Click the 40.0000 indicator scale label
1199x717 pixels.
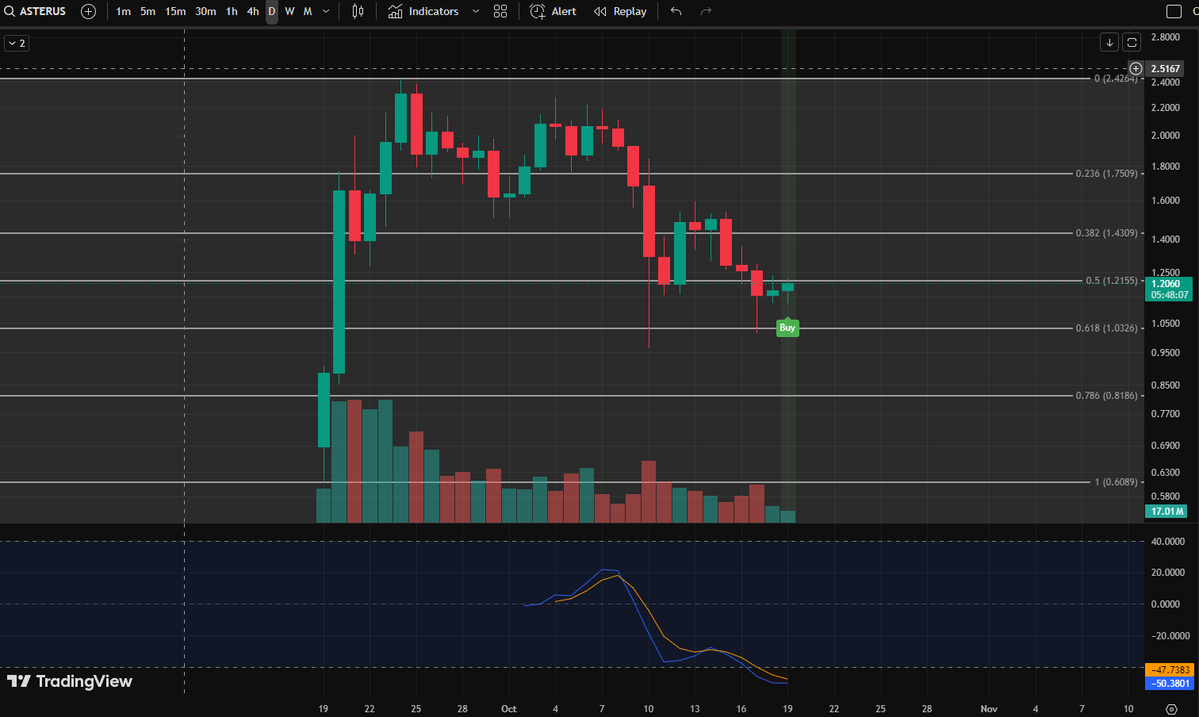pyautogui.click(x=1168, y=541)
